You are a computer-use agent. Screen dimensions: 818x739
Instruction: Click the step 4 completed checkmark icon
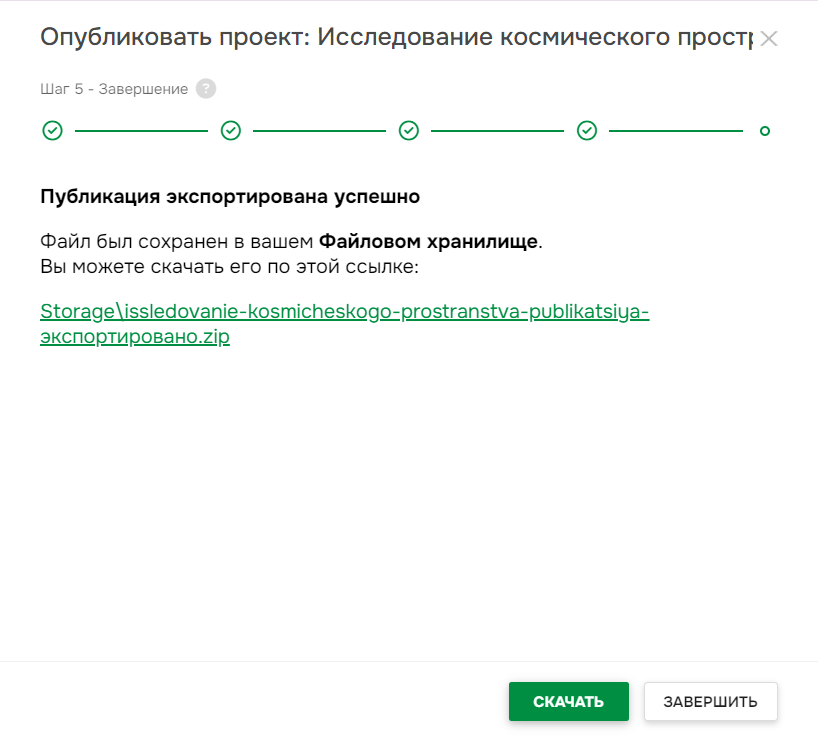(x=587, y=130)
